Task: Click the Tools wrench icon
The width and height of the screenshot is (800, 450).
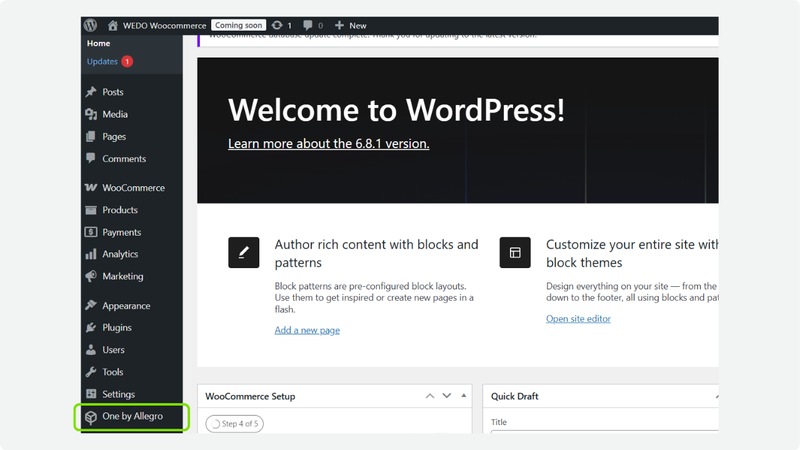Action: pyautogui.click(x=91, y=372)
